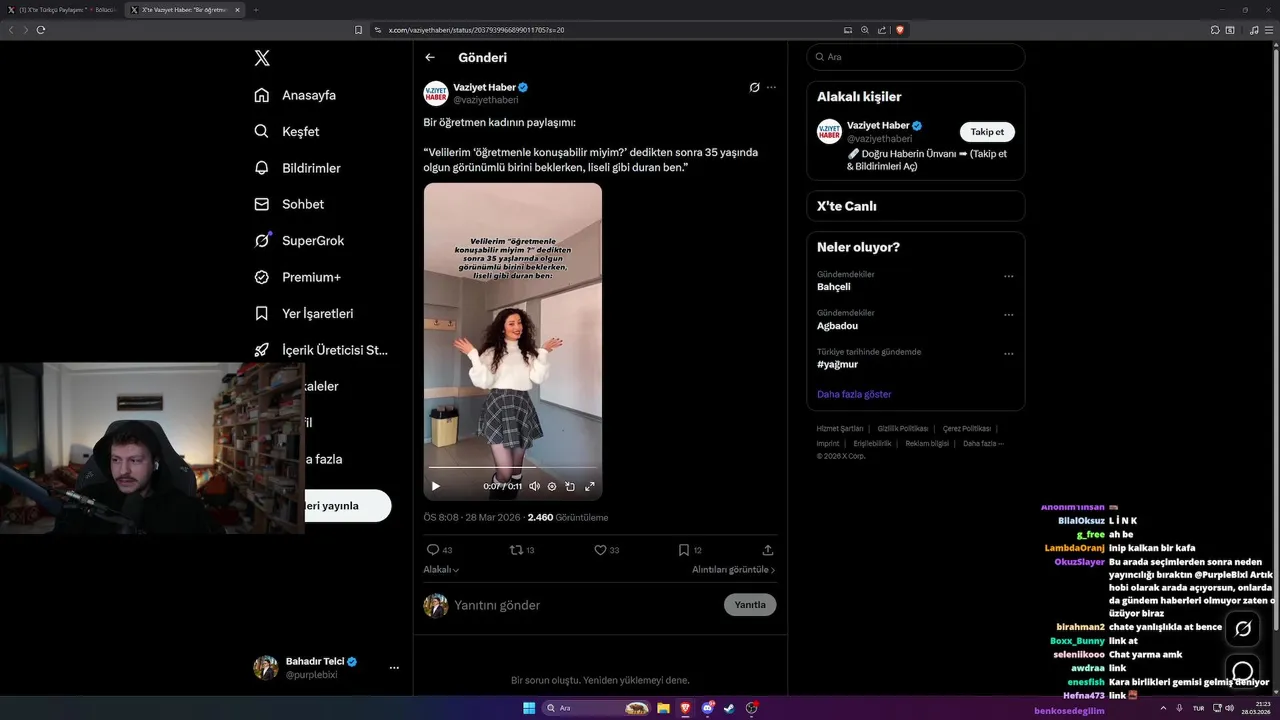1280x720 pixels.
Task: Open more options for Agbadou trend
Action: 1008,315
